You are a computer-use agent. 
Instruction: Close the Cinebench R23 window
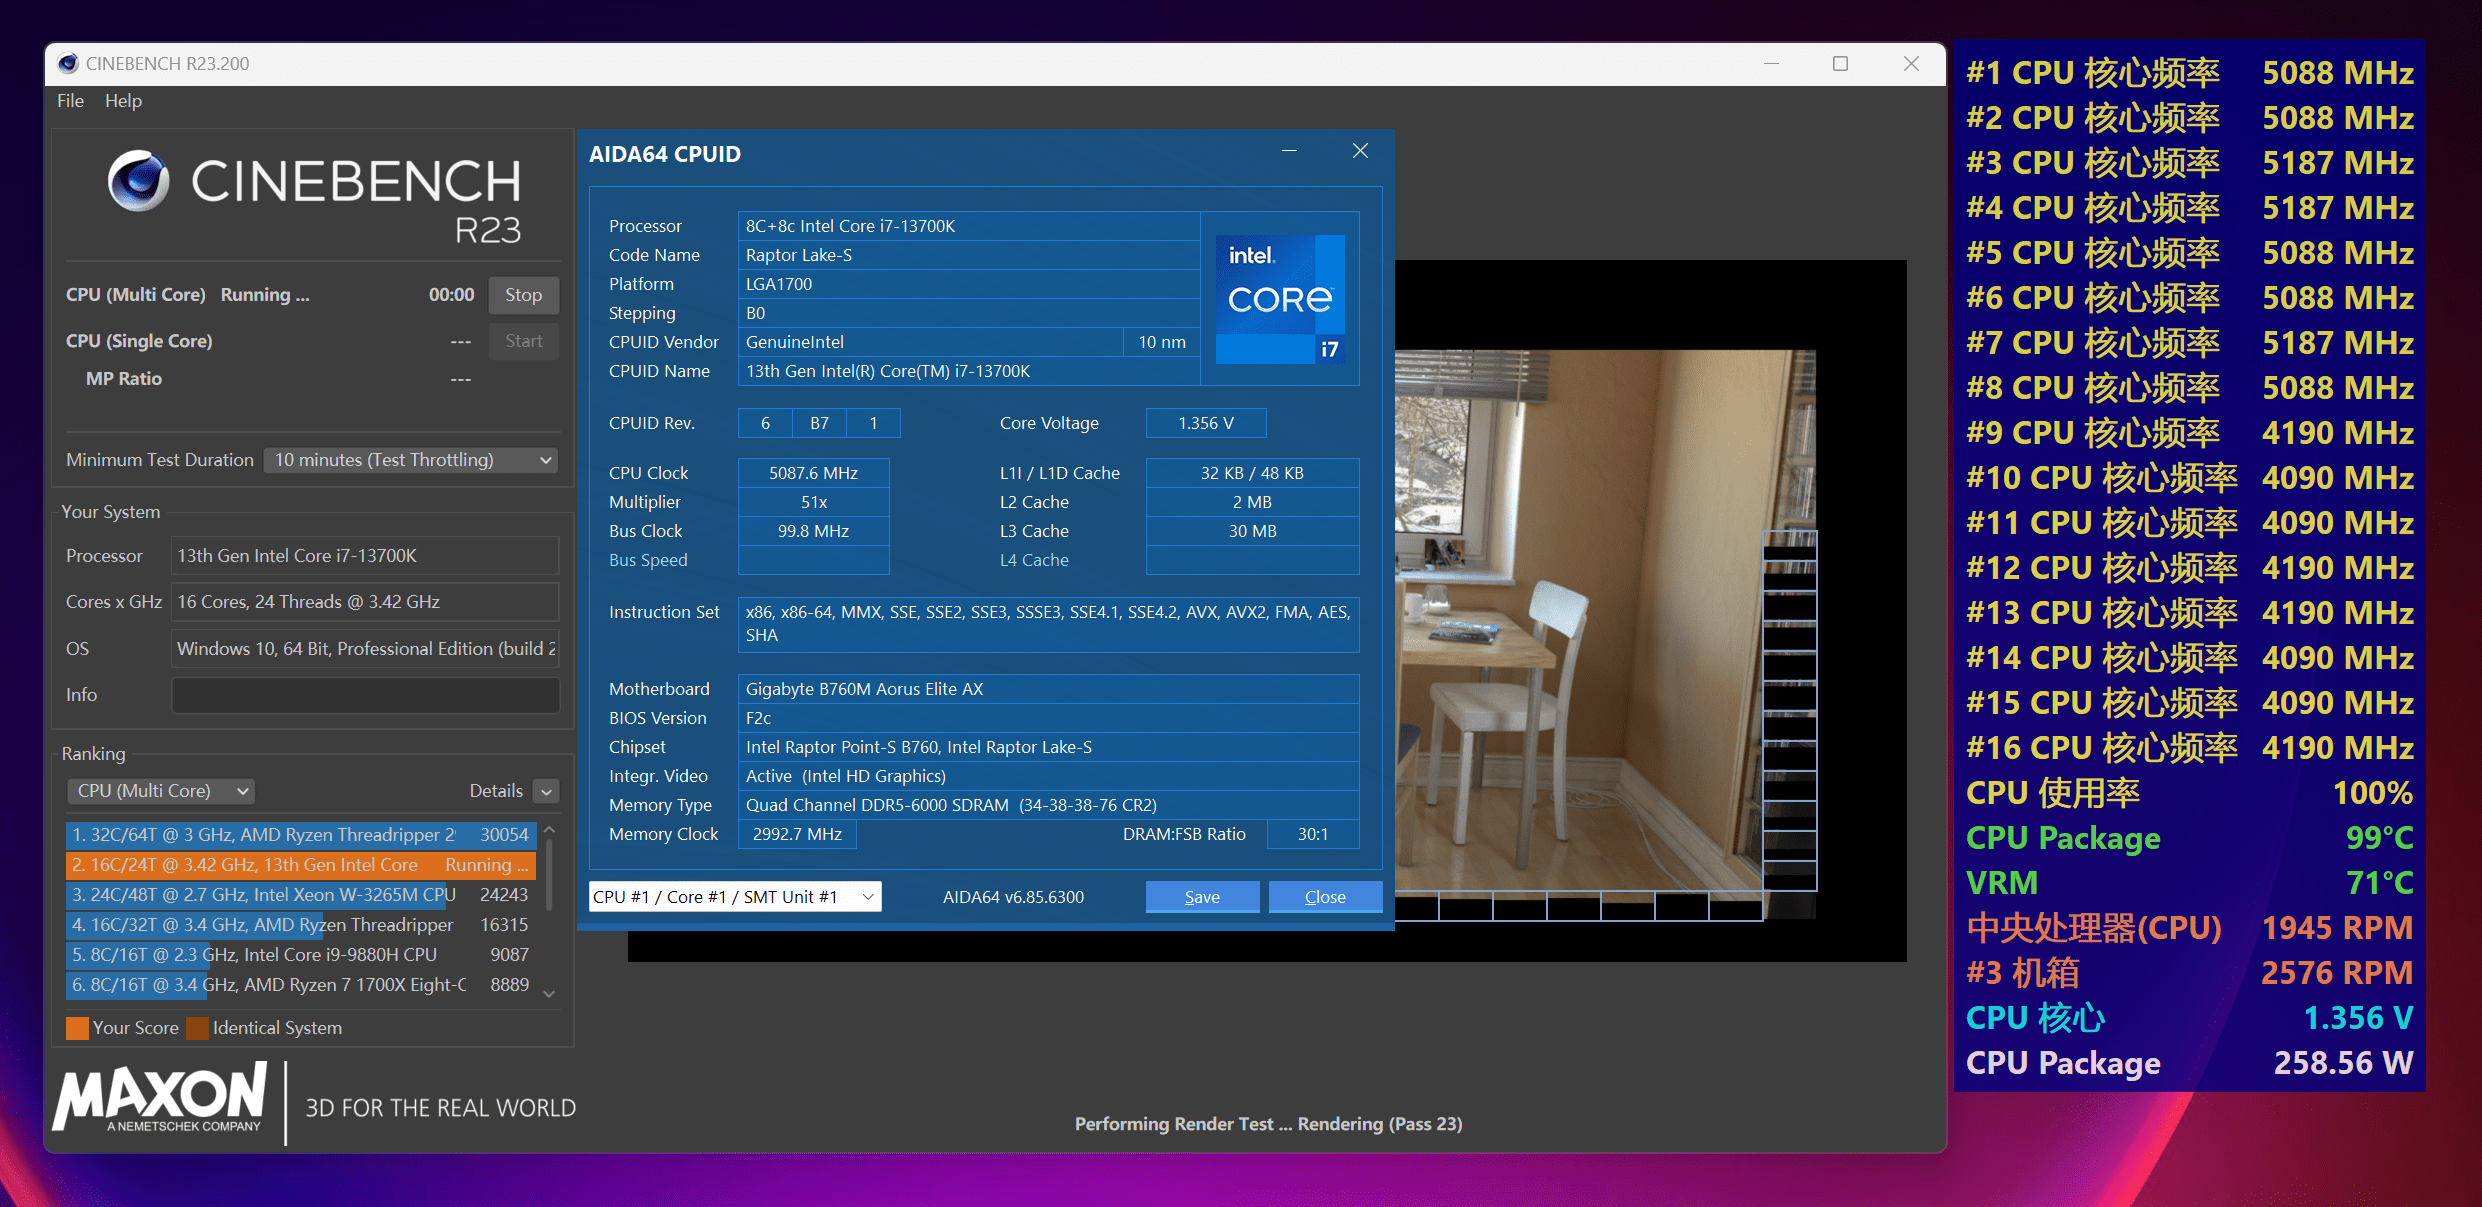[1911, 64]
